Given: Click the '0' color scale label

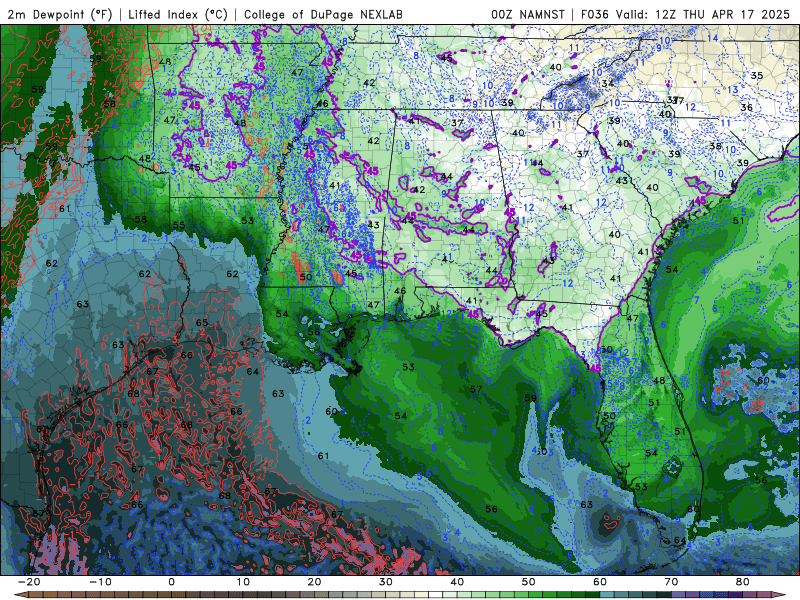Looking at the screenshot, I should (171, 582).
